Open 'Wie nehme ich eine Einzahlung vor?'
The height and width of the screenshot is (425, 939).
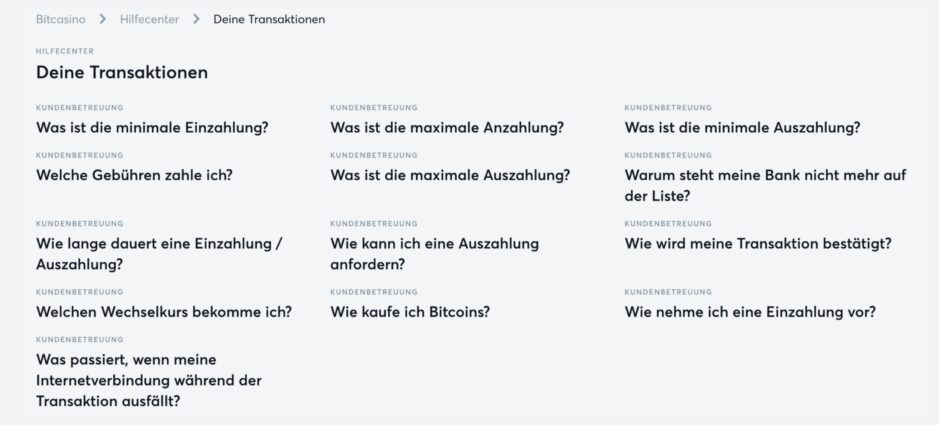[x=750, y=312]
